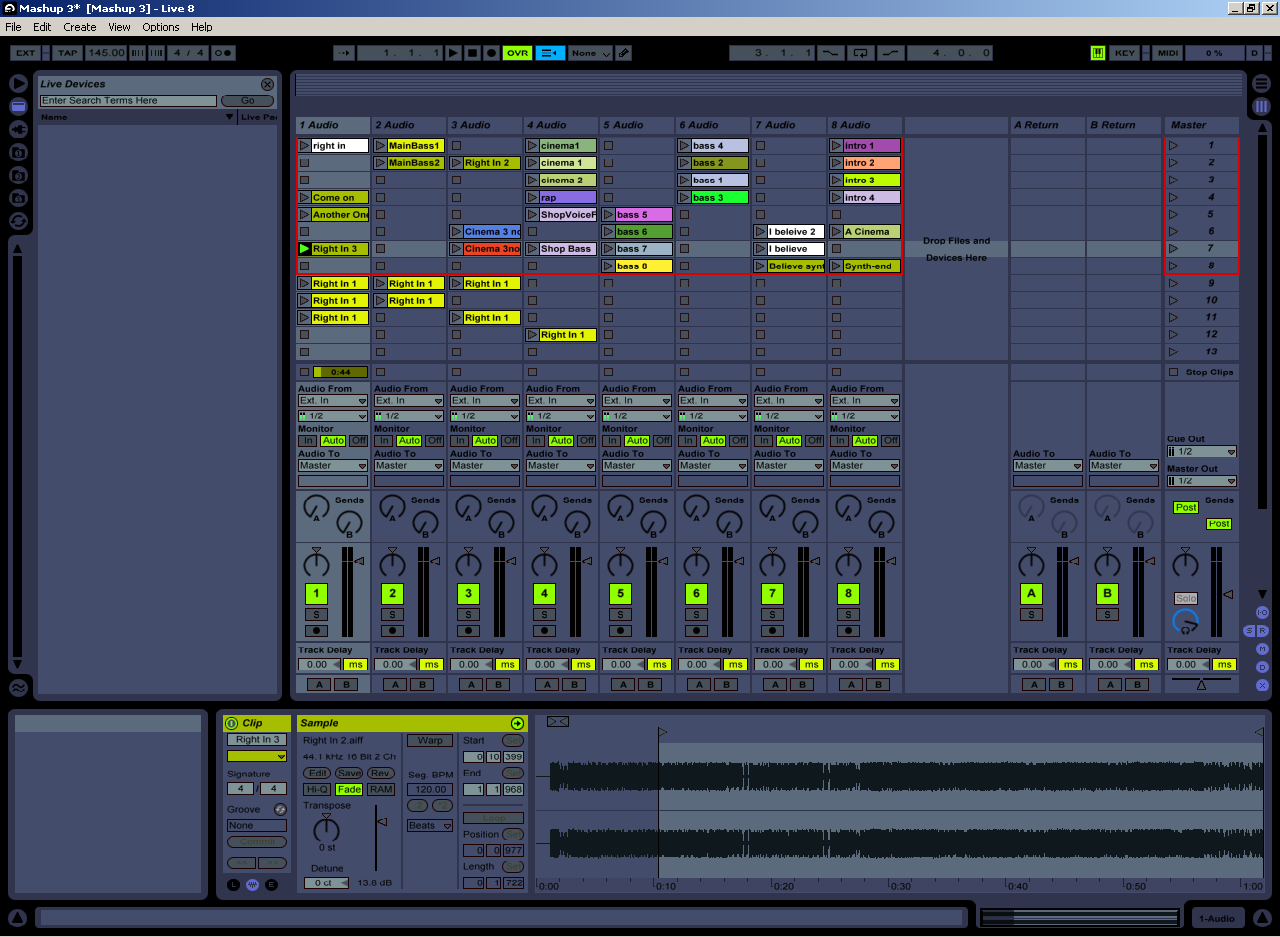Show the Launch box via L button
Screen dimensions: 1280x937
tap(233, 885)
